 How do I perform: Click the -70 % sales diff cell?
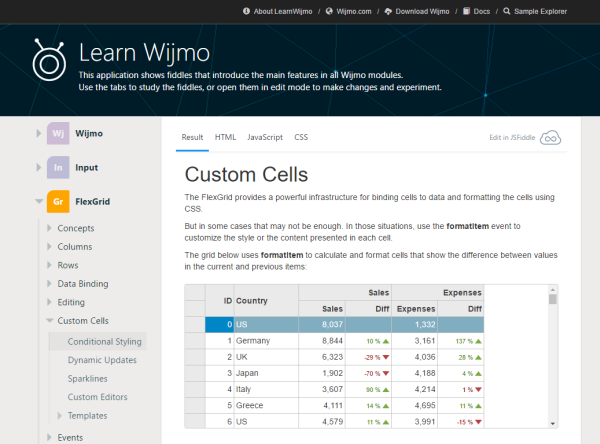tap(368, 373)
